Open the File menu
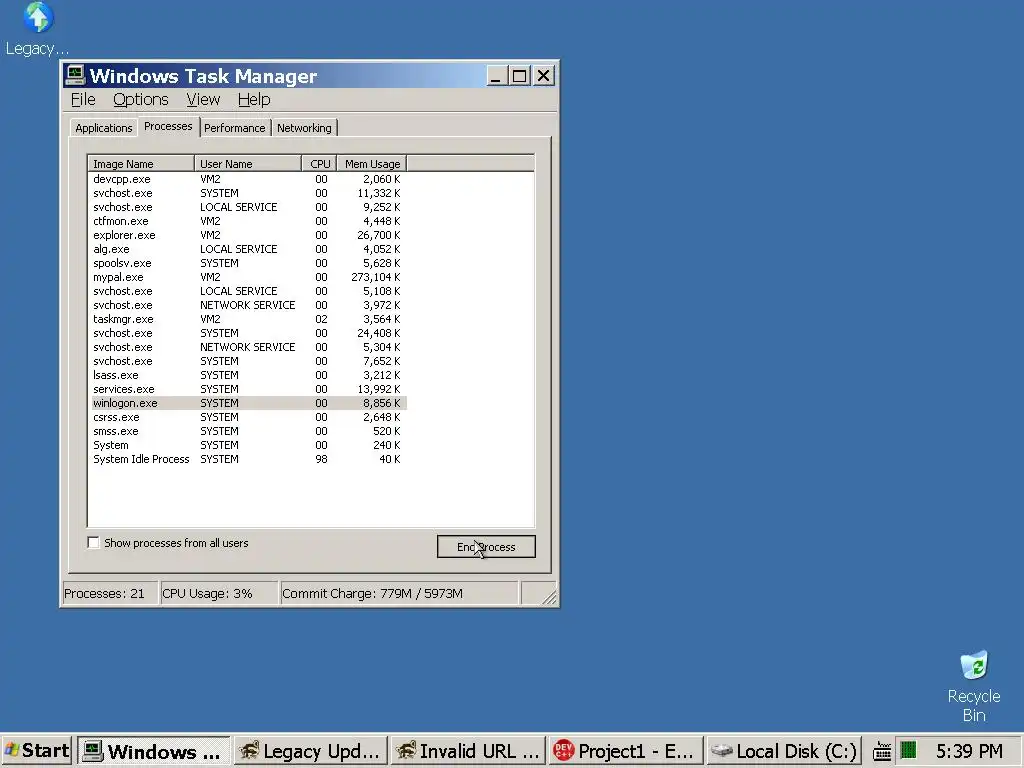Image resolution: width=1024 pixels, height=768 pixels. (83, 99)
